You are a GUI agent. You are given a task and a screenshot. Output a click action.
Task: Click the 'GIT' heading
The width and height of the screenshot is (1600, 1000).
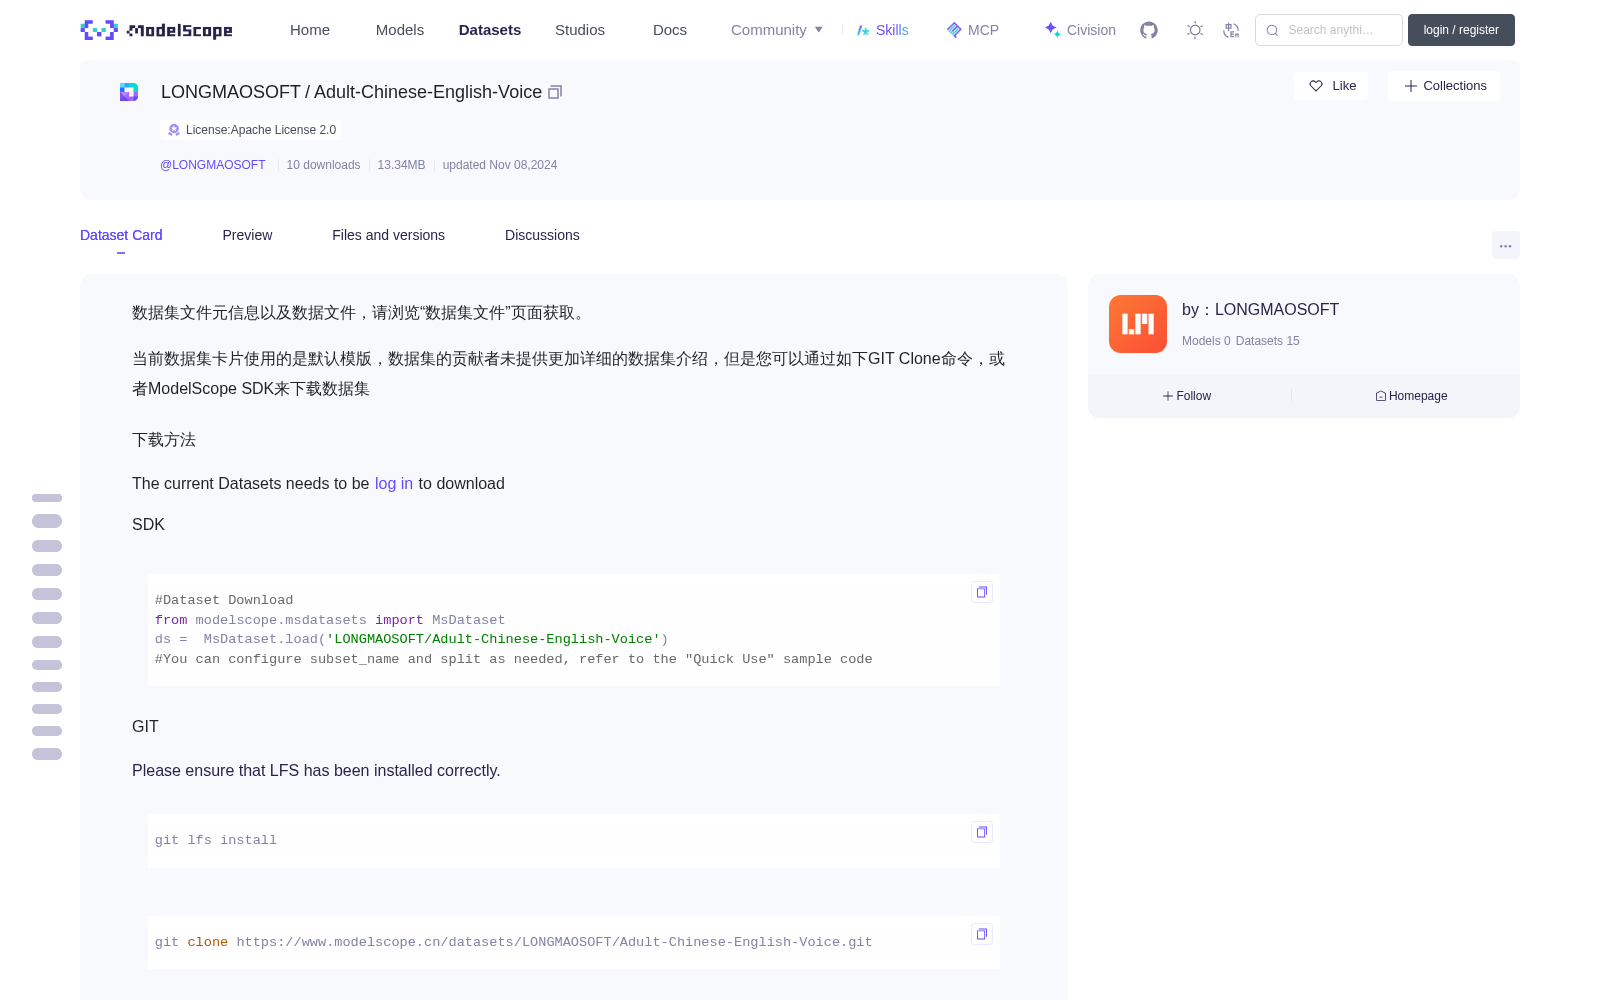click(x=145, y=726)
